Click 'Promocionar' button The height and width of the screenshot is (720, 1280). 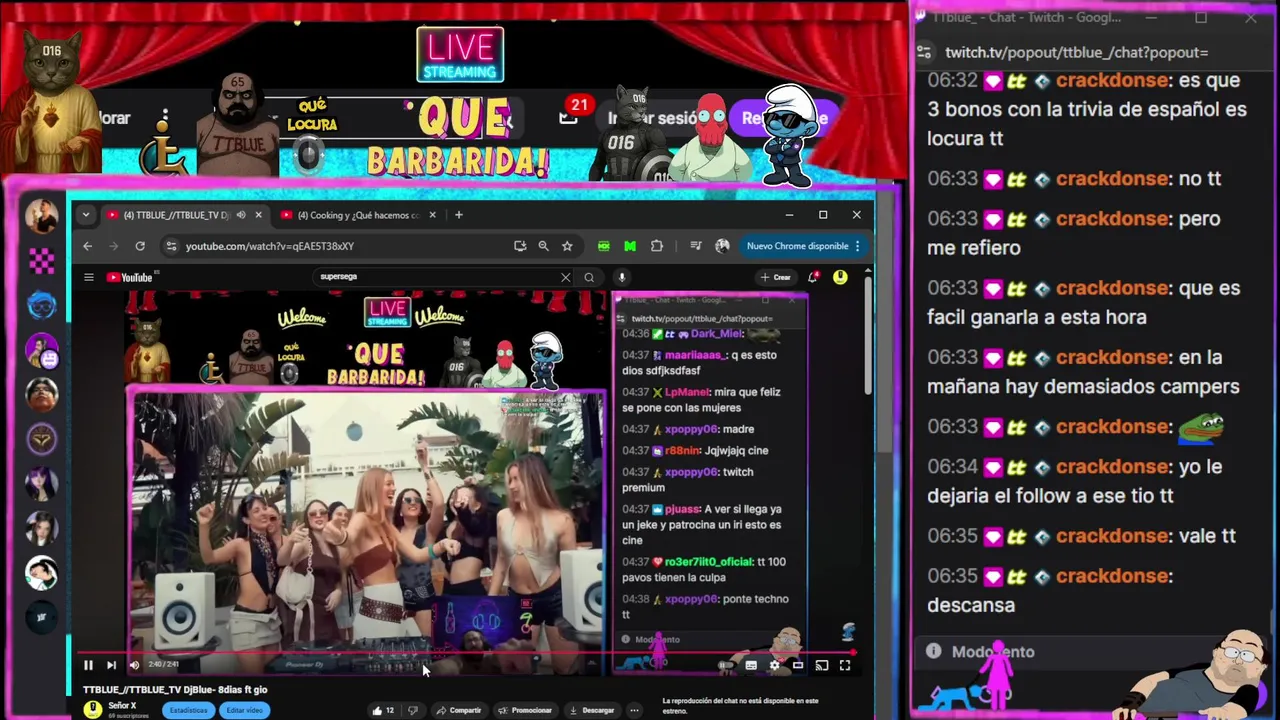click(x=525, y=710)
